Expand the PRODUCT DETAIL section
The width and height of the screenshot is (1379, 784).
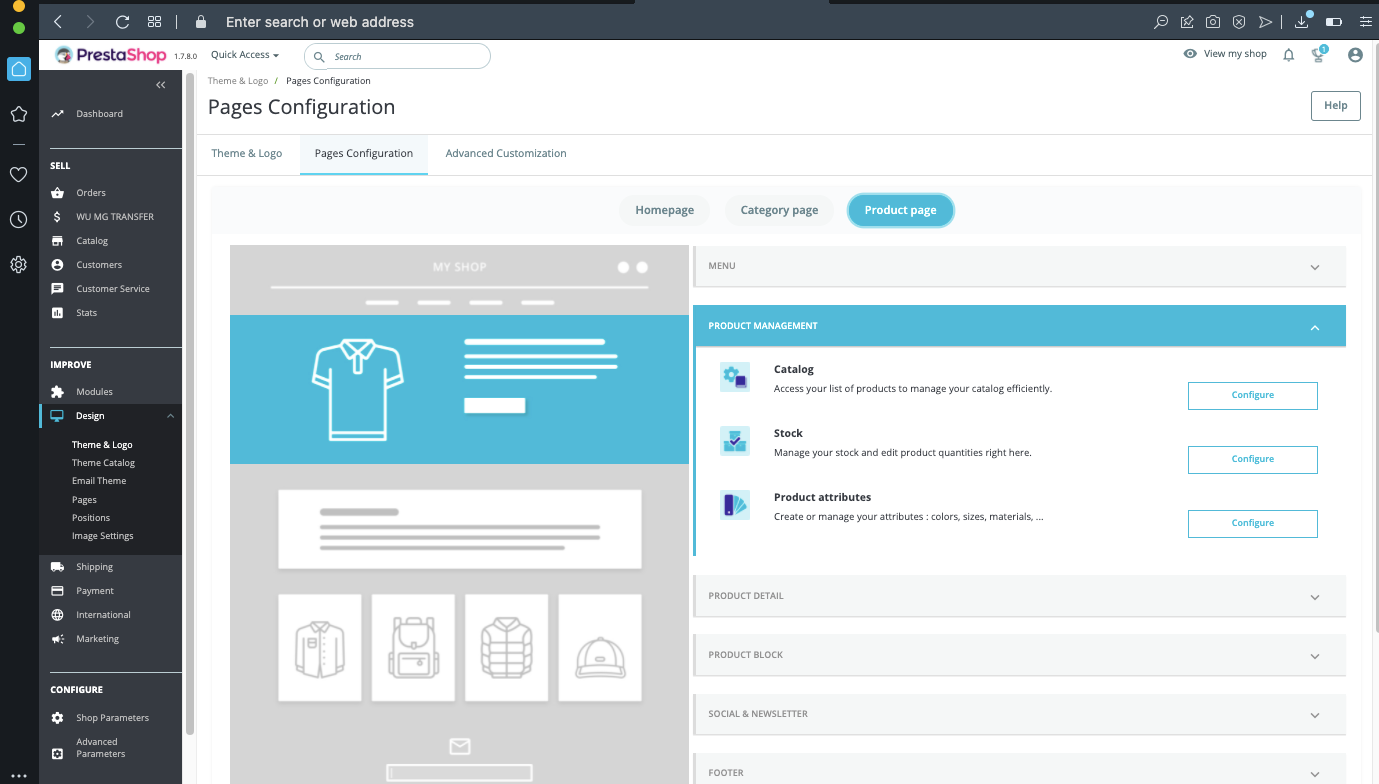tap(1020, 596)
